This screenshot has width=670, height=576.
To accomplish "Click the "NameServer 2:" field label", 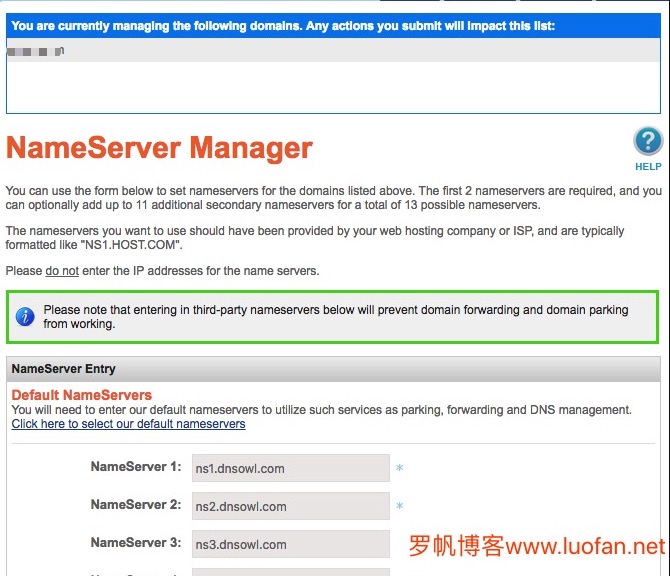I will (x=136, y=505).
